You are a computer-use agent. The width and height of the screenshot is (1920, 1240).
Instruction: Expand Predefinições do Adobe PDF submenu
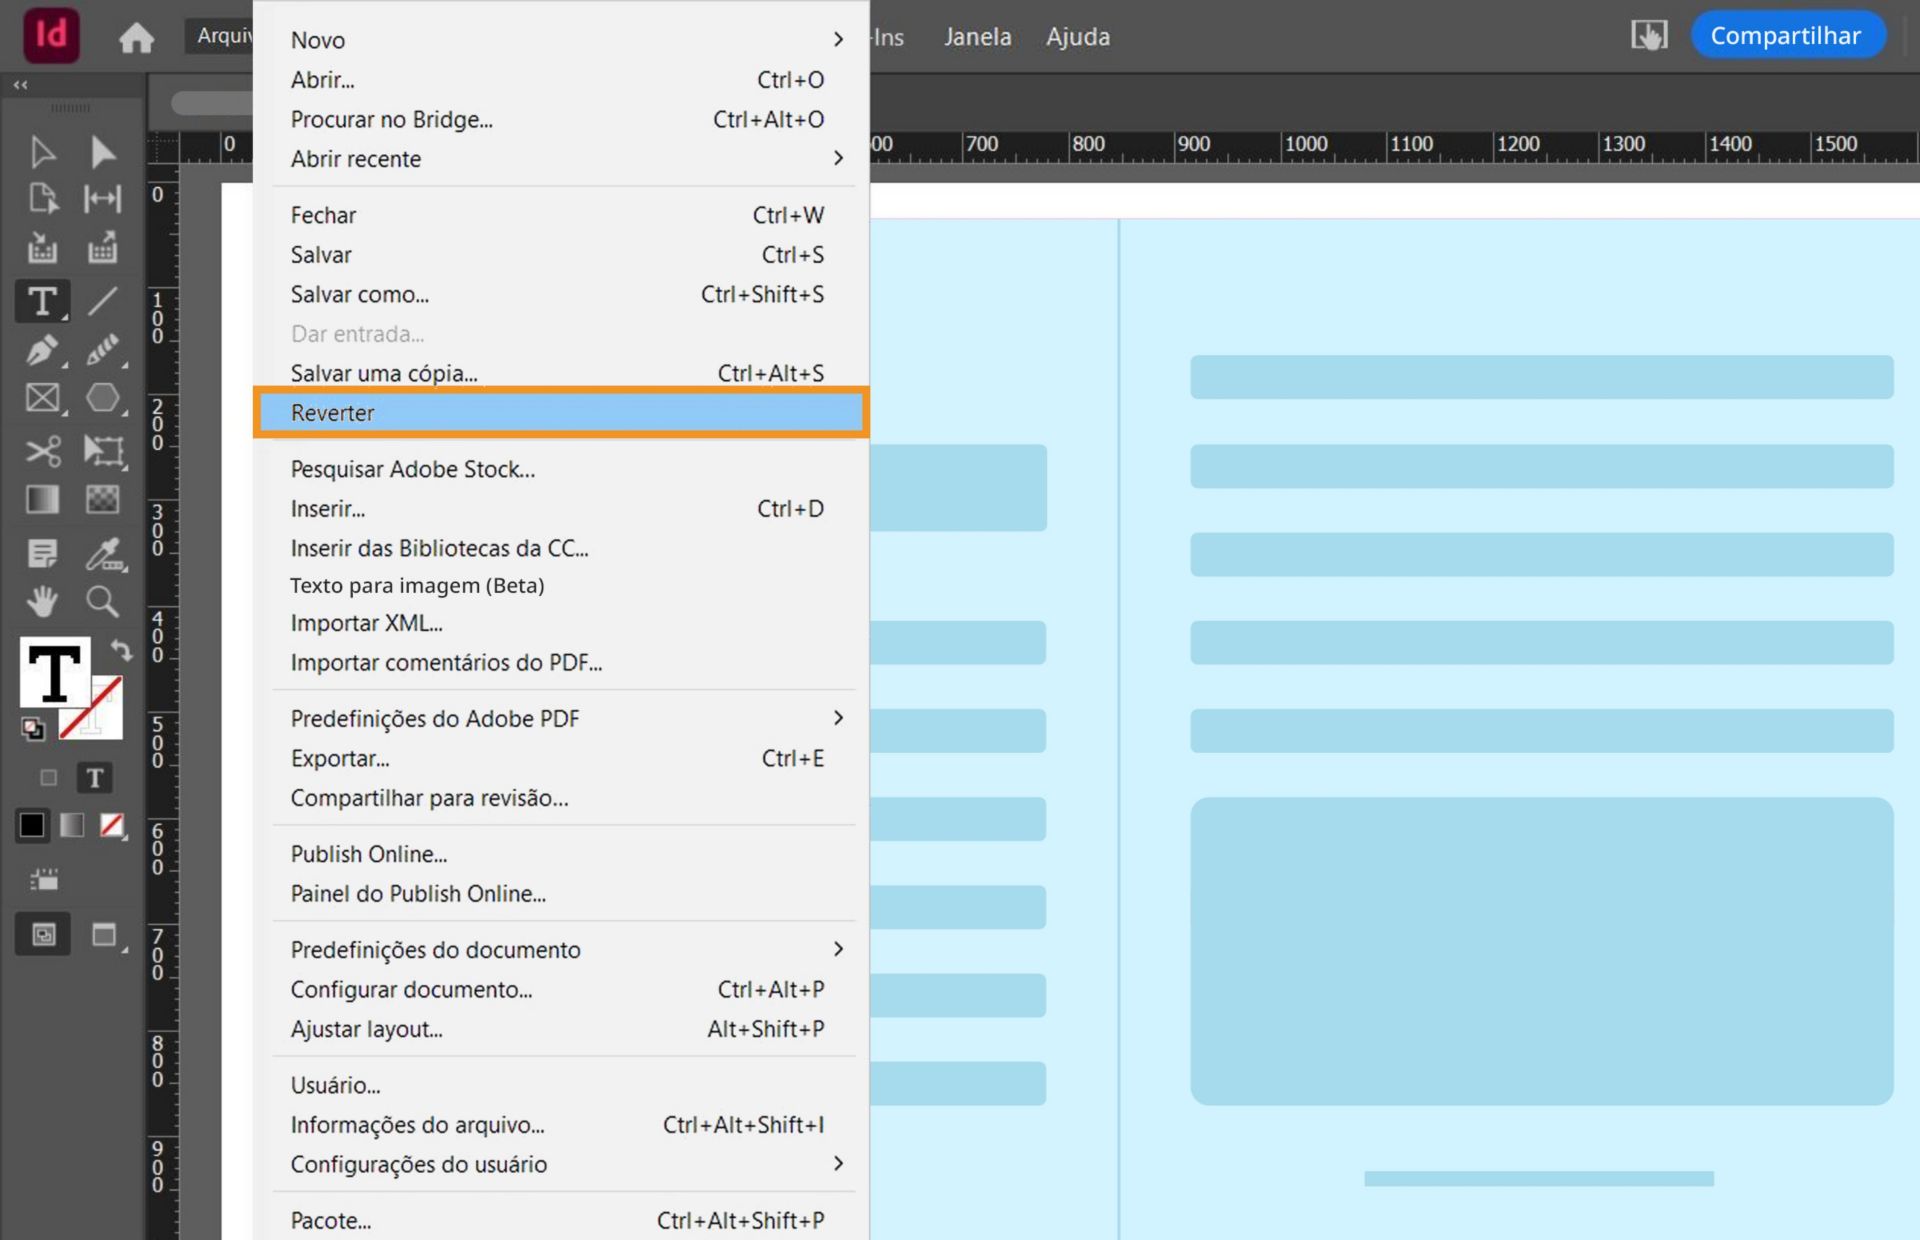coord(838,718)
